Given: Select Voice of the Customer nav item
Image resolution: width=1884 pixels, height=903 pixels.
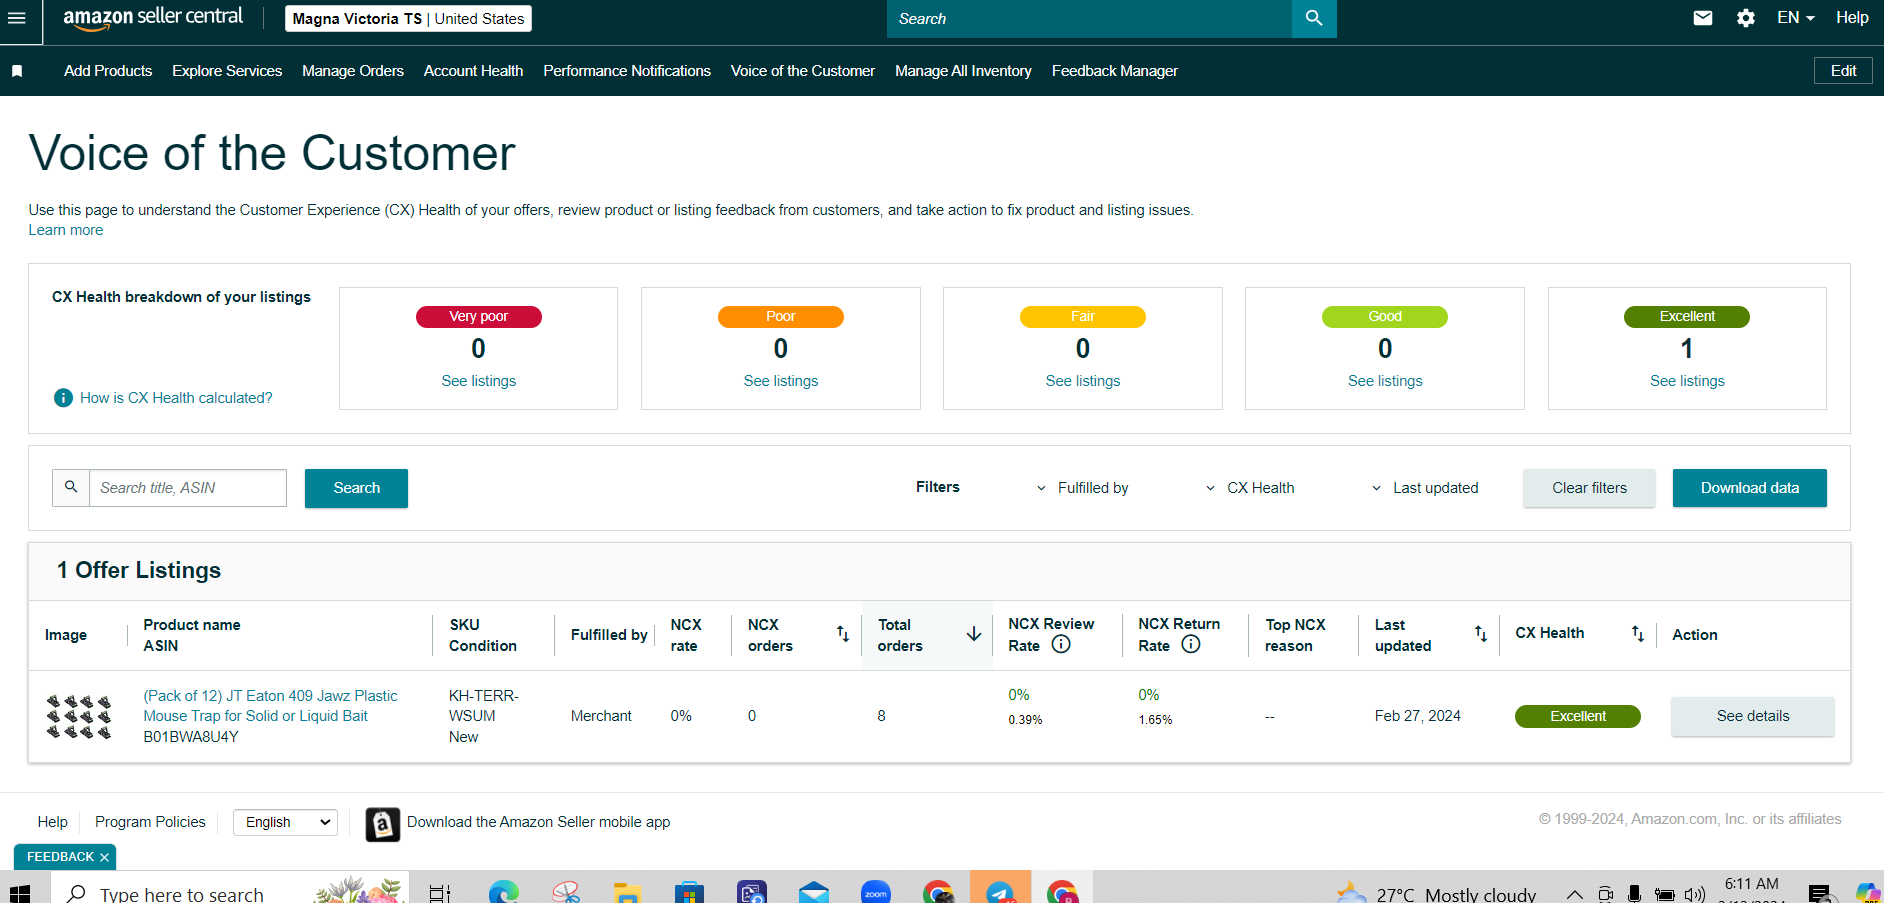Looking at the screenshot, I should (803, 71).
